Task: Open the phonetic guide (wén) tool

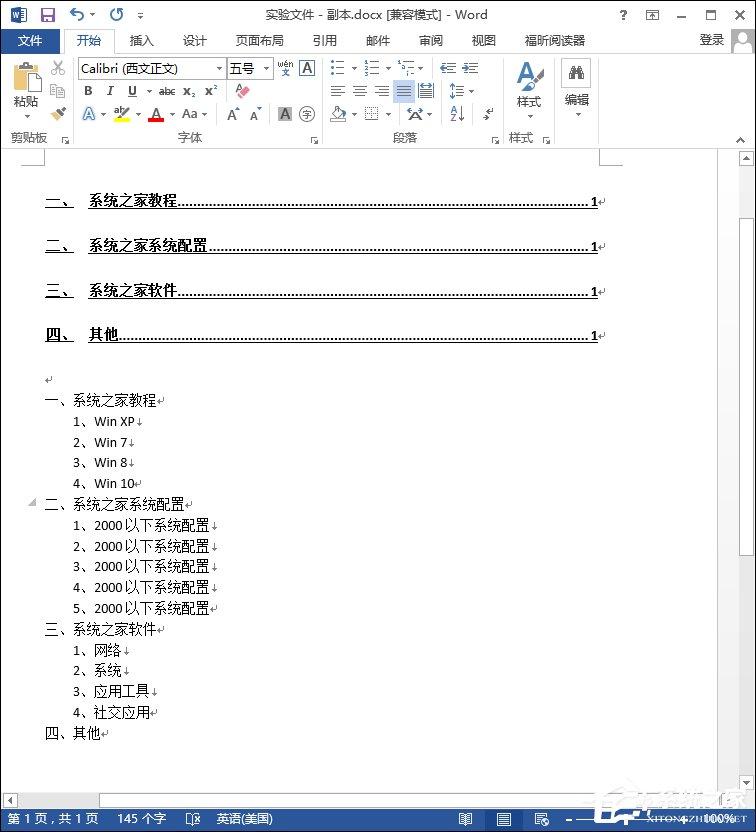Action: point(285,68)
